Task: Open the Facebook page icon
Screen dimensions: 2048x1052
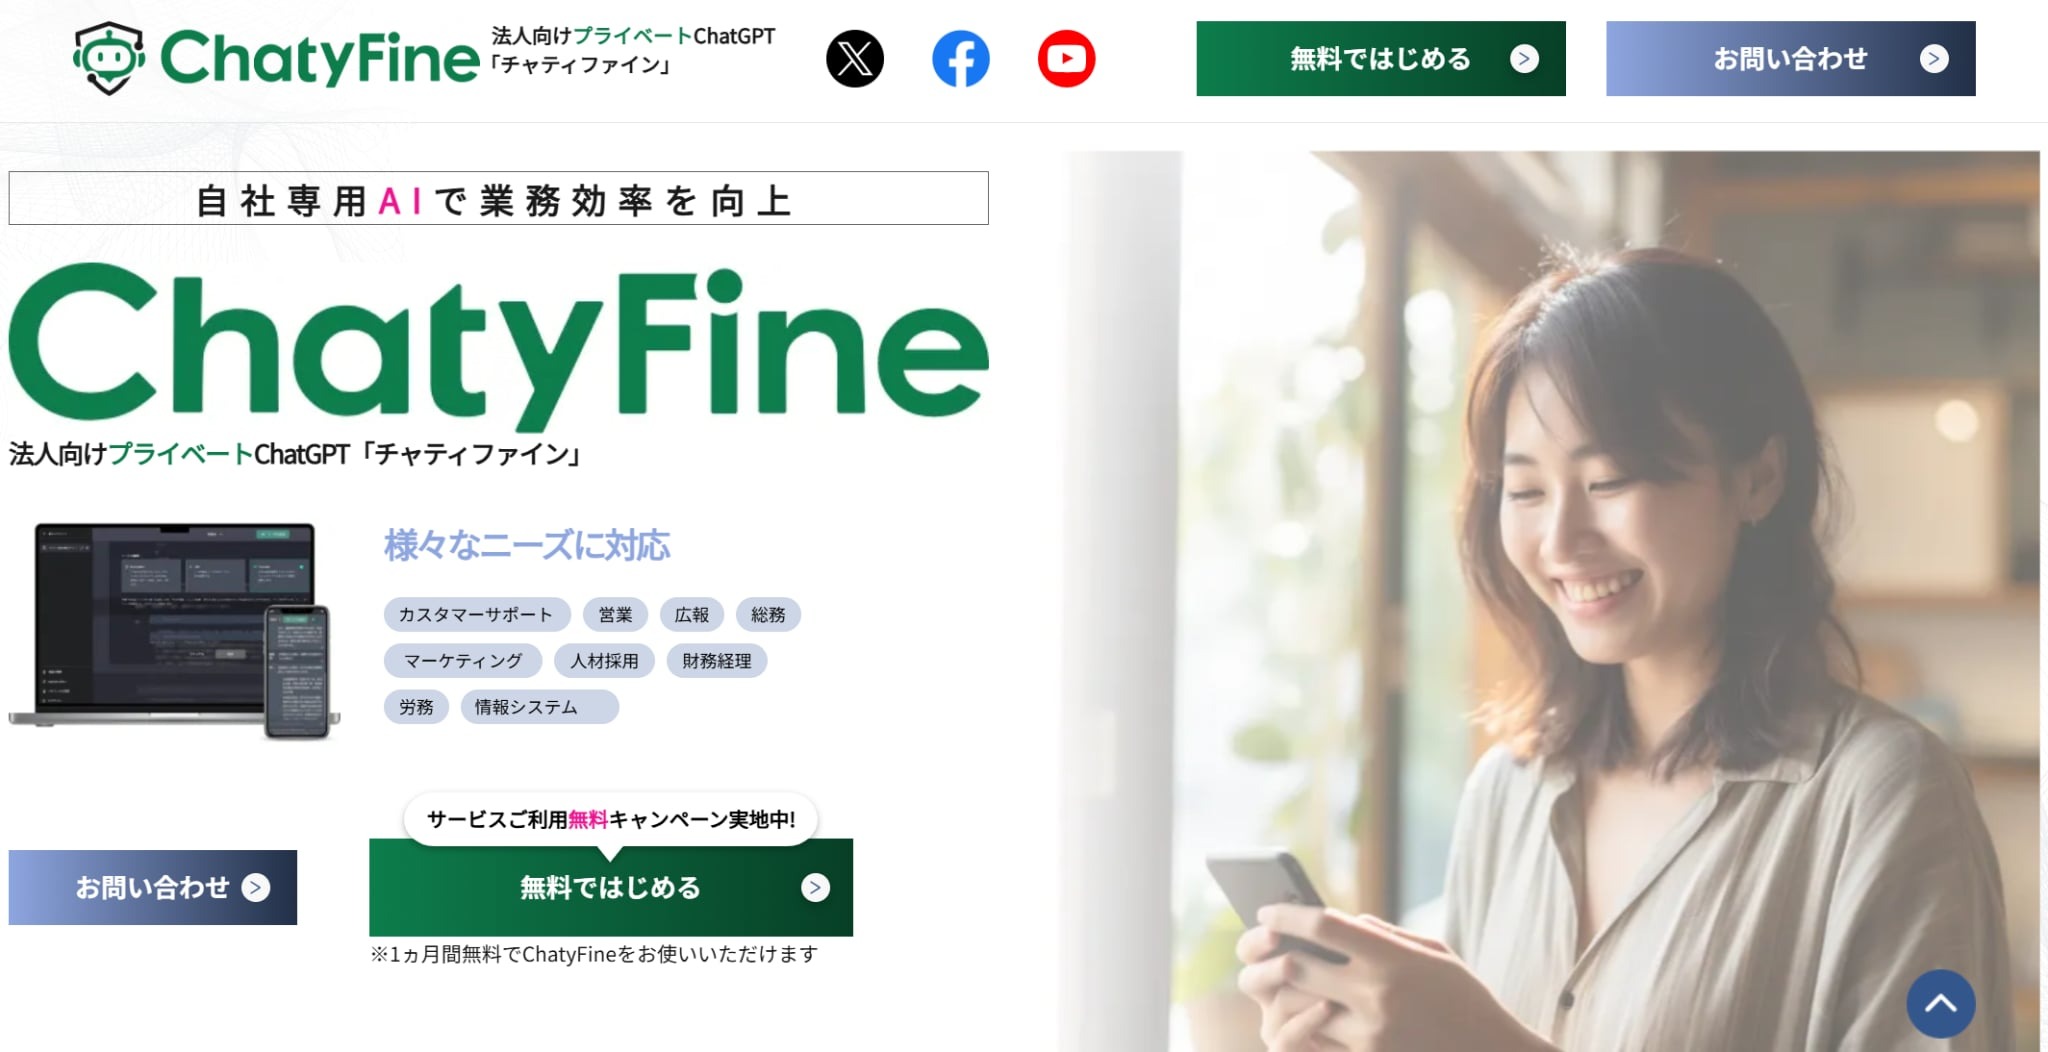Action: tap(961, 59)
